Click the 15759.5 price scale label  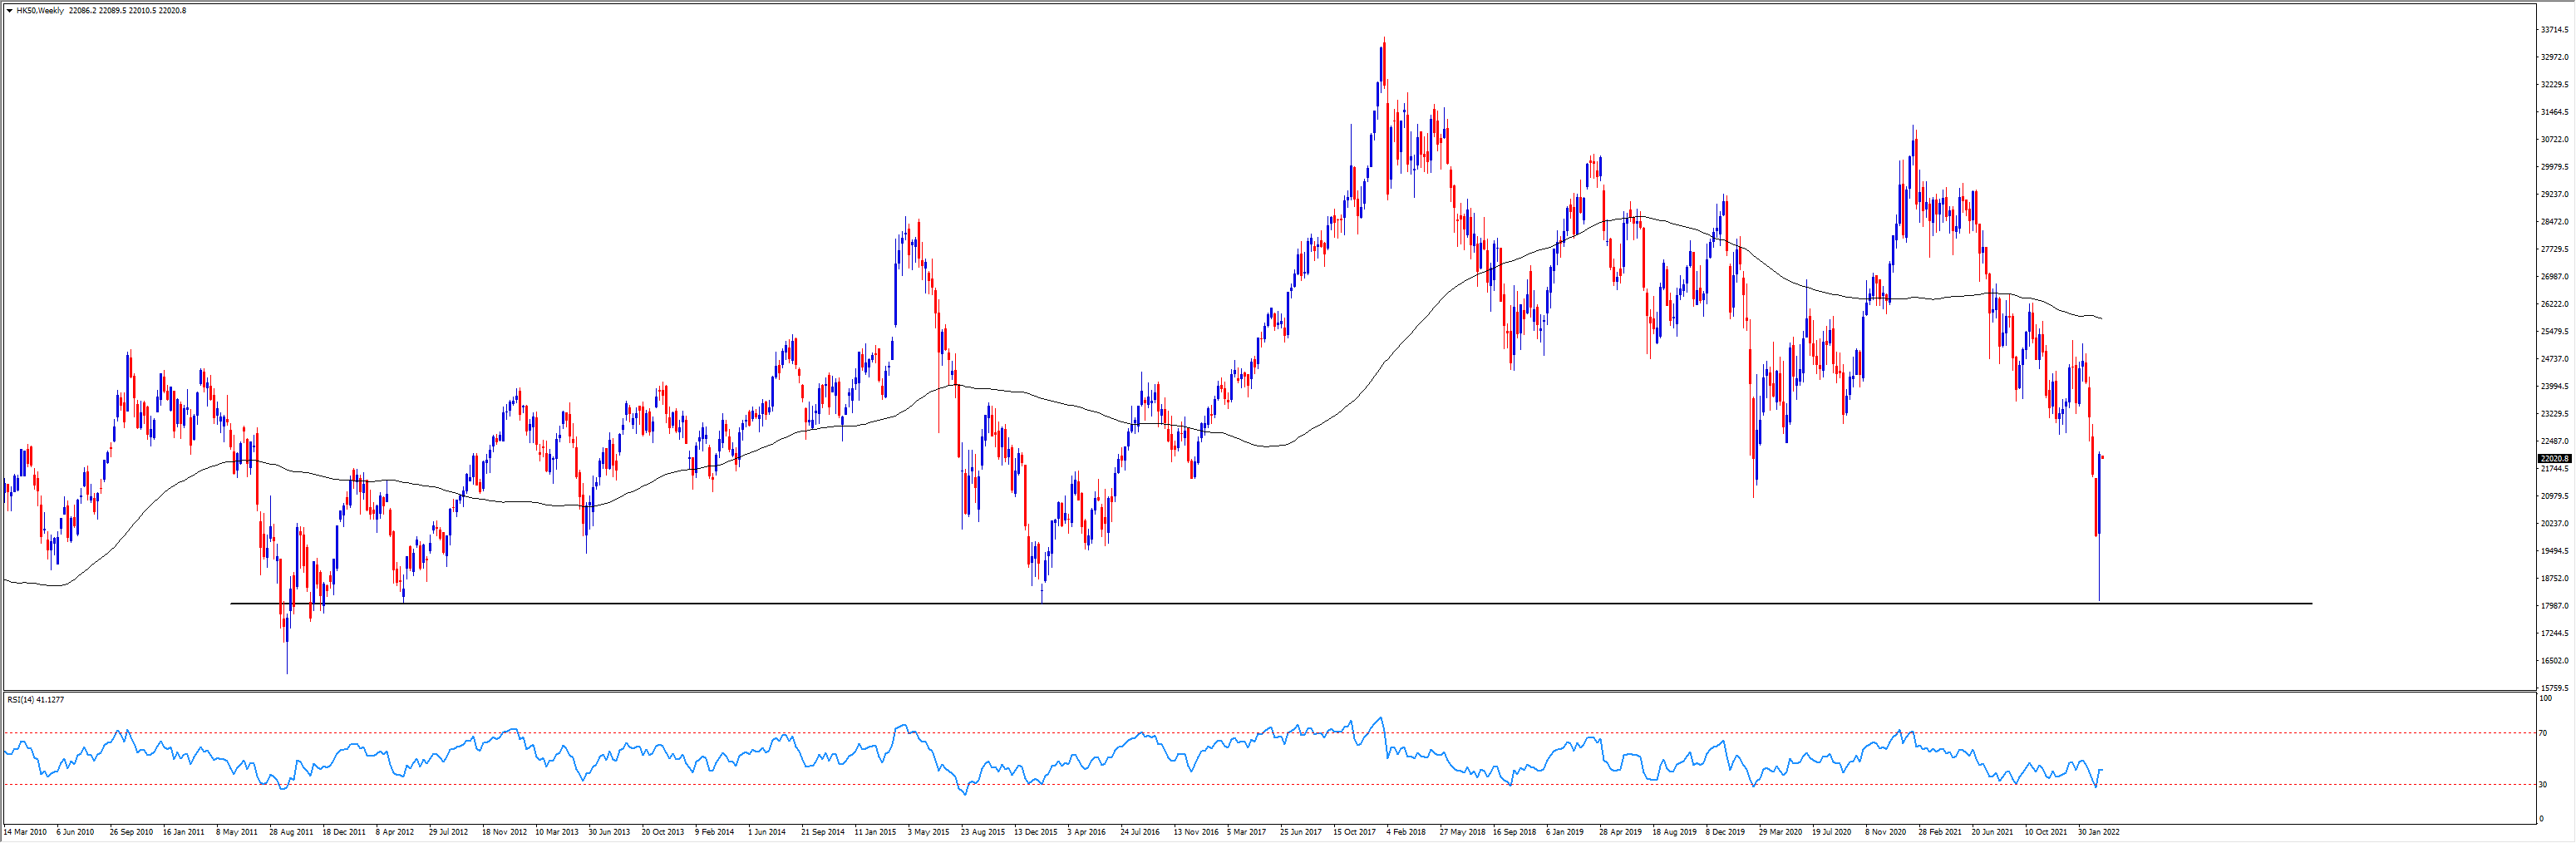tap(2554, 688)
